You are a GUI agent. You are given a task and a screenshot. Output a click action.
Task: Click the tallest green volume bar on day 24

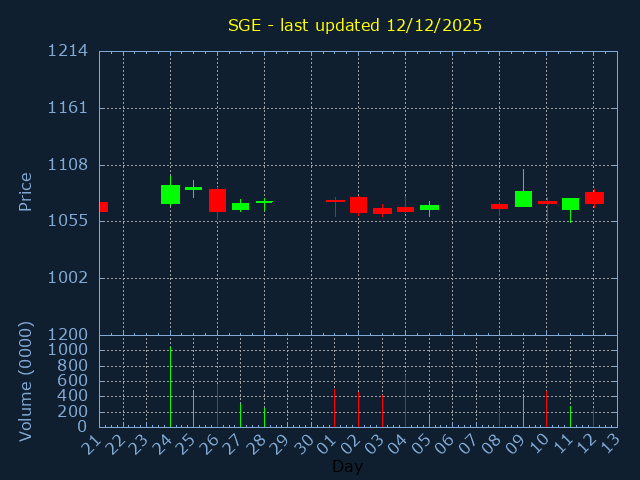[x=170, y=387]
